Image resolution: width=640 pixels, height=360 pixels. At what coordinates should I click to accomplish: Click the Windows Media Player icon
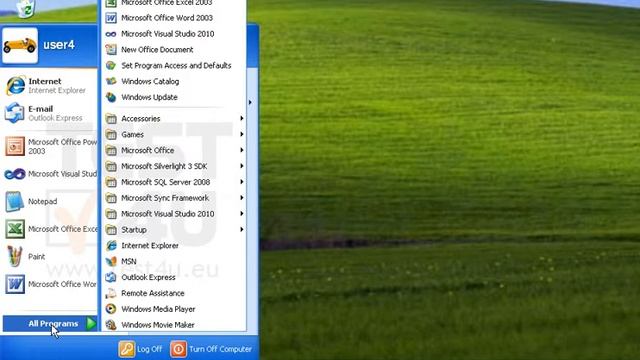111,309
